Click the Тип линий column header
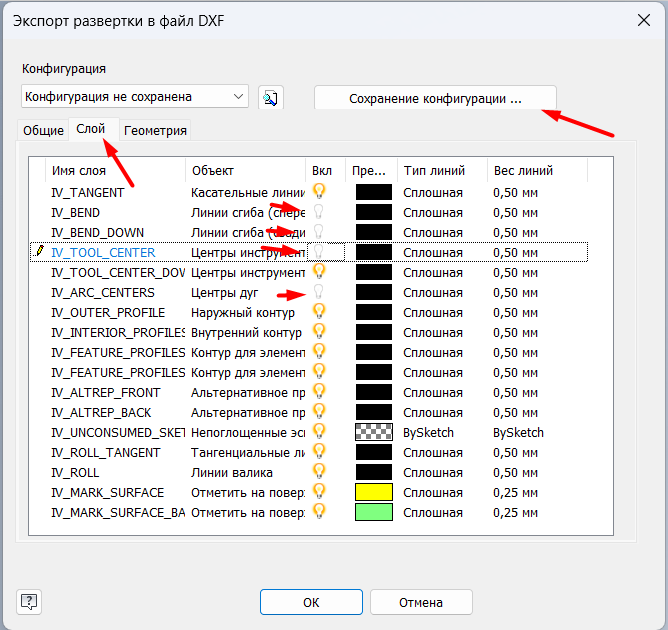668x630 pixels. tap(442, 170)
